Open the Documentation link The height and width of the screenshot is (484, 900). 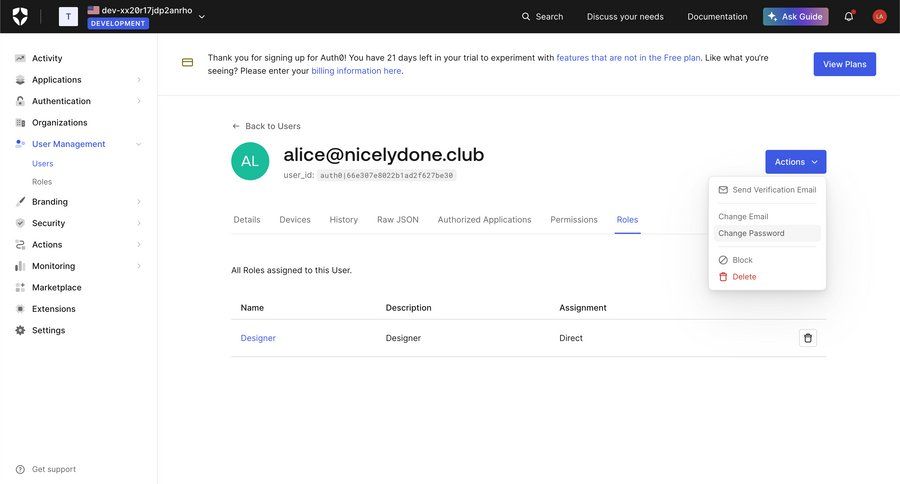coord(717,17)
